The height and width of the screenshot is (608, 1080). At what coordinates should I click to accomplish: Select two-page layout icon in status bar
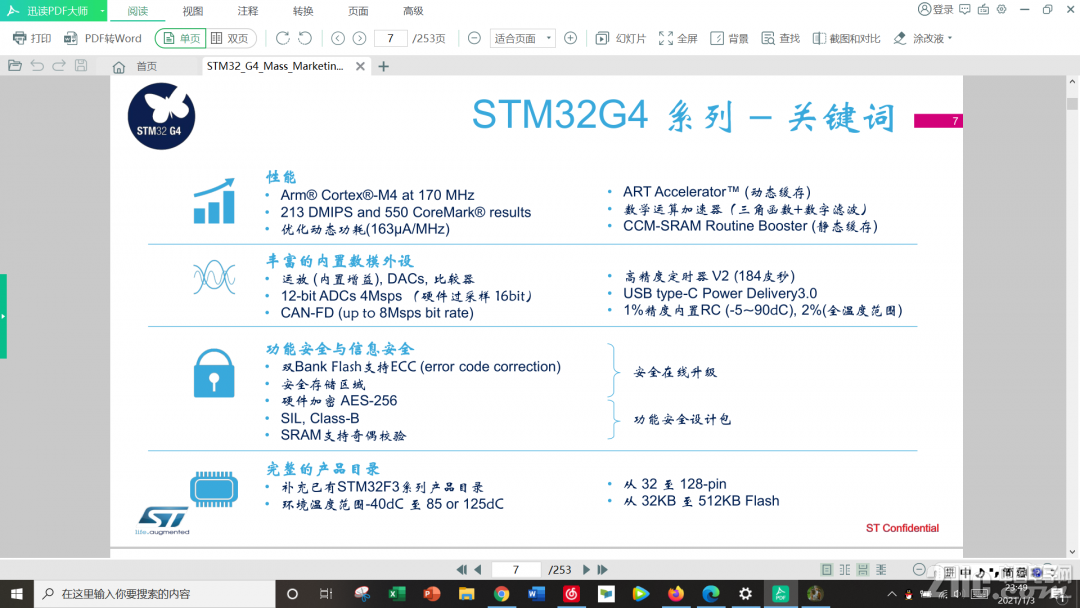coord(844,569)
